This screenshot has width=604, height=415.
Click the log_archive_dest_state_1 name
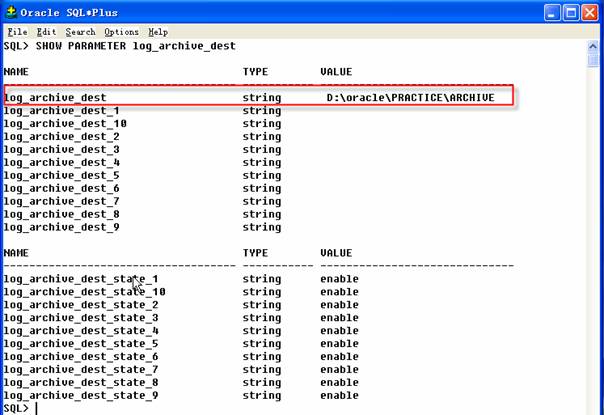point(81,279)
